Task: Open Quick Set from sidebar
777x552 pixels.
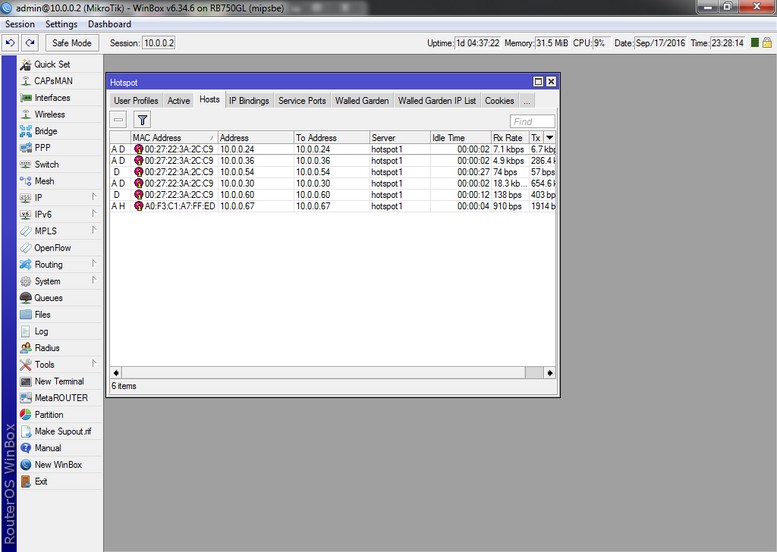Action: [52, 64]
